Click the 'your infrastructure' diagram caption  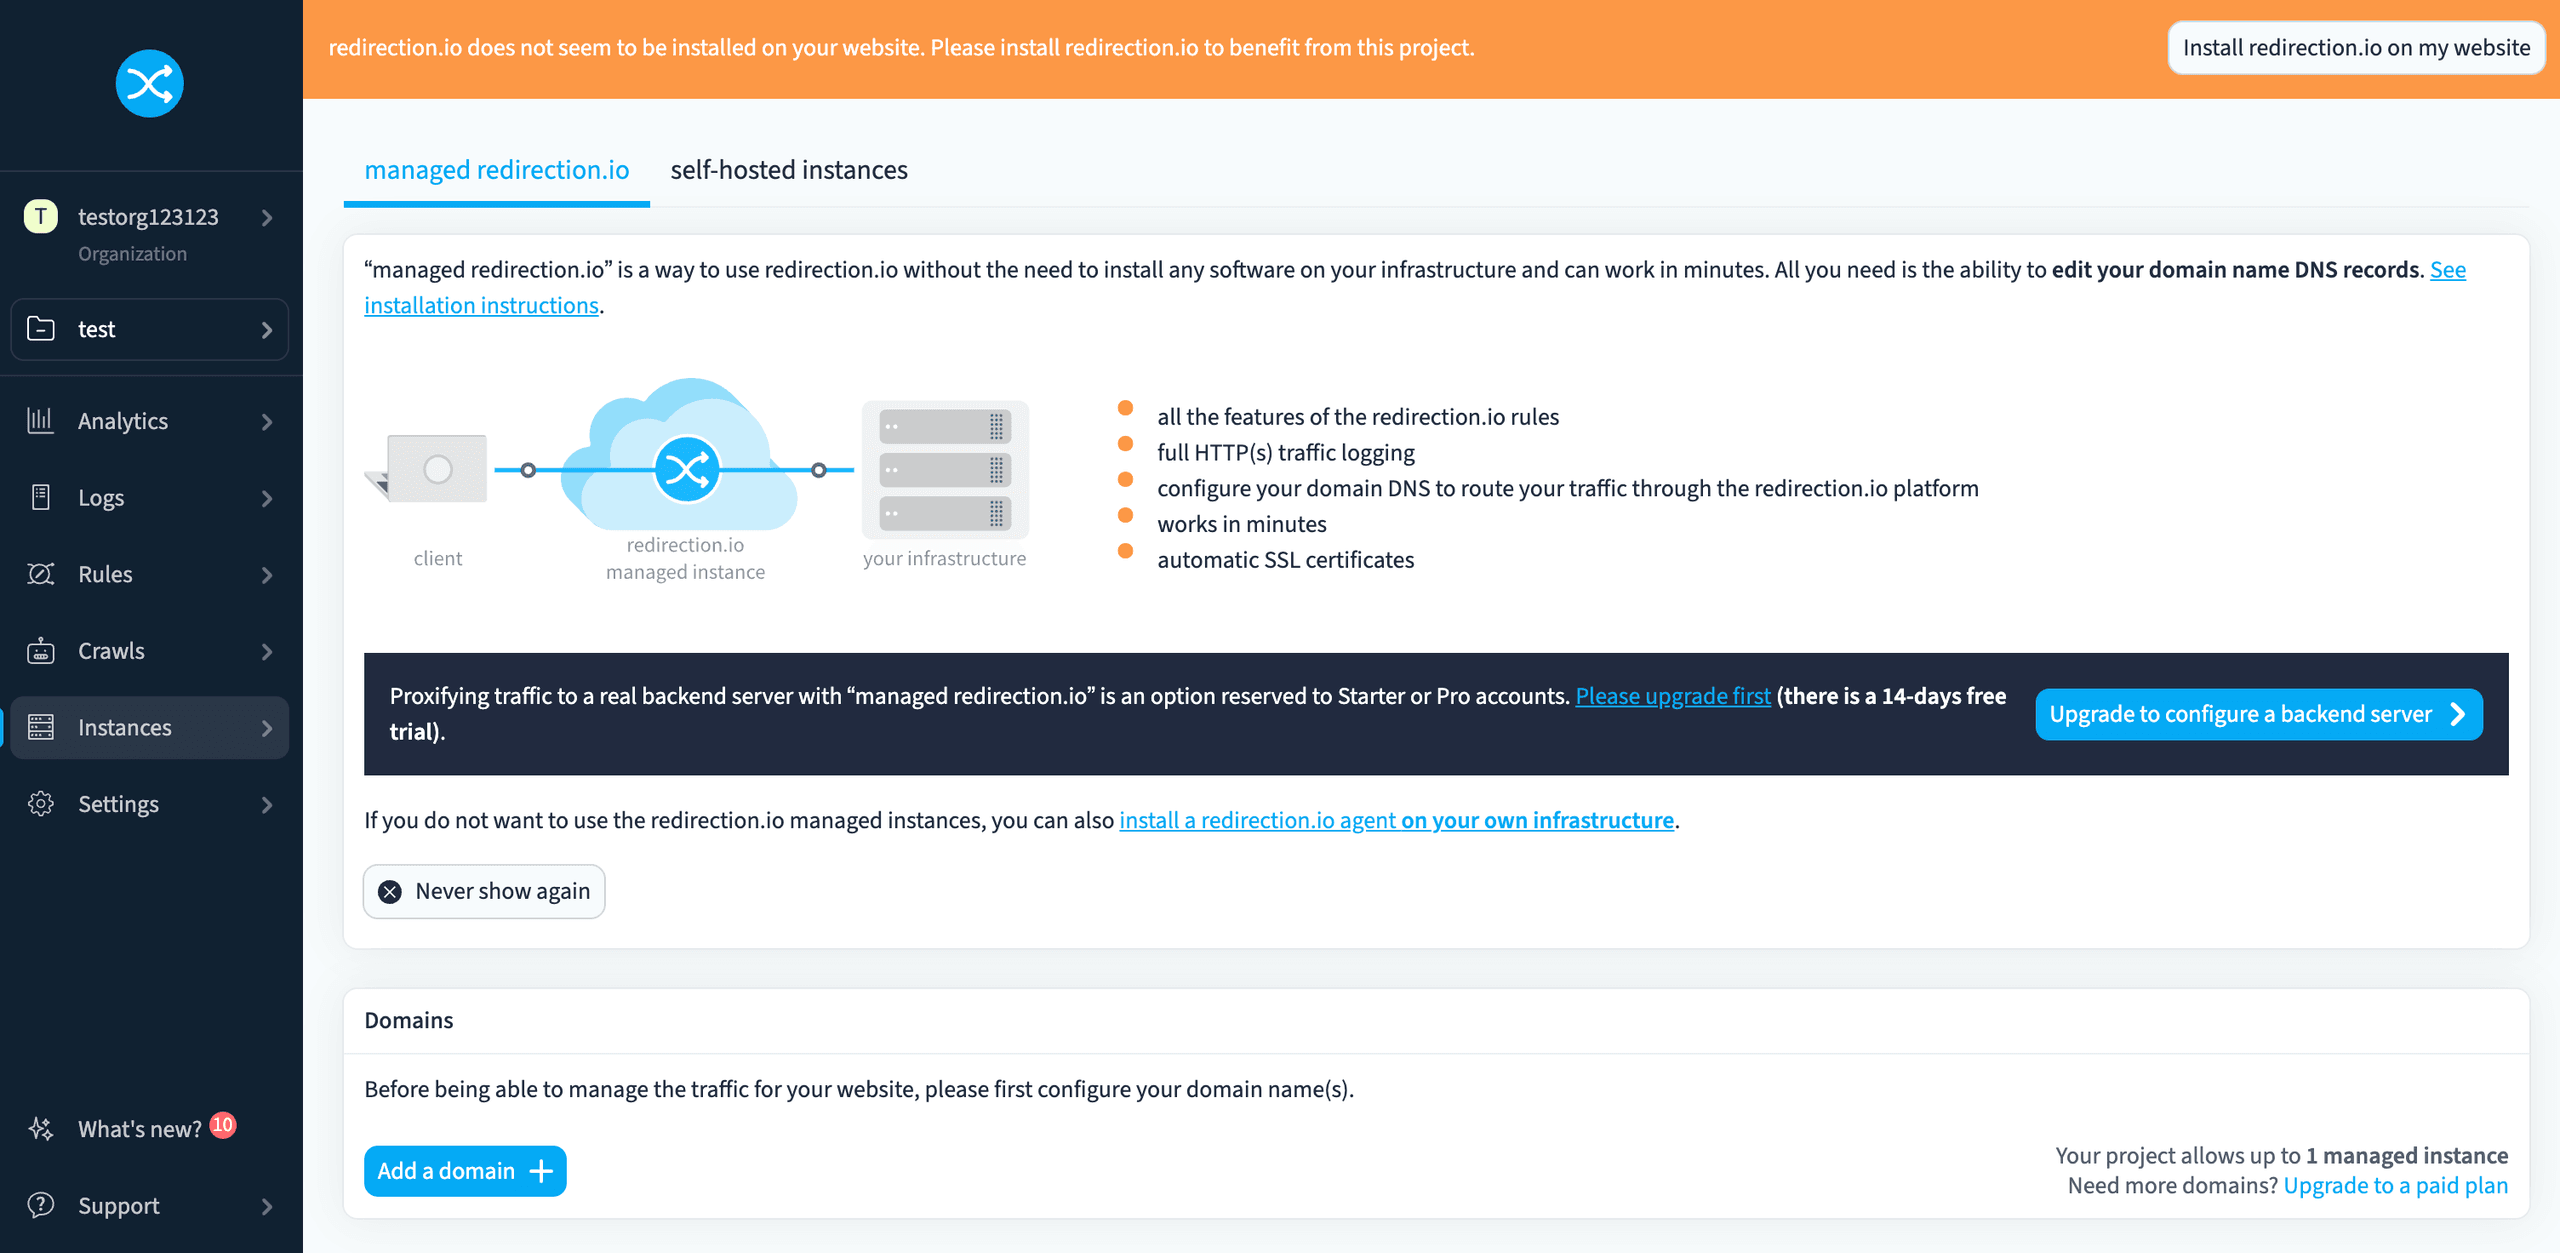(x=944, y=558)
